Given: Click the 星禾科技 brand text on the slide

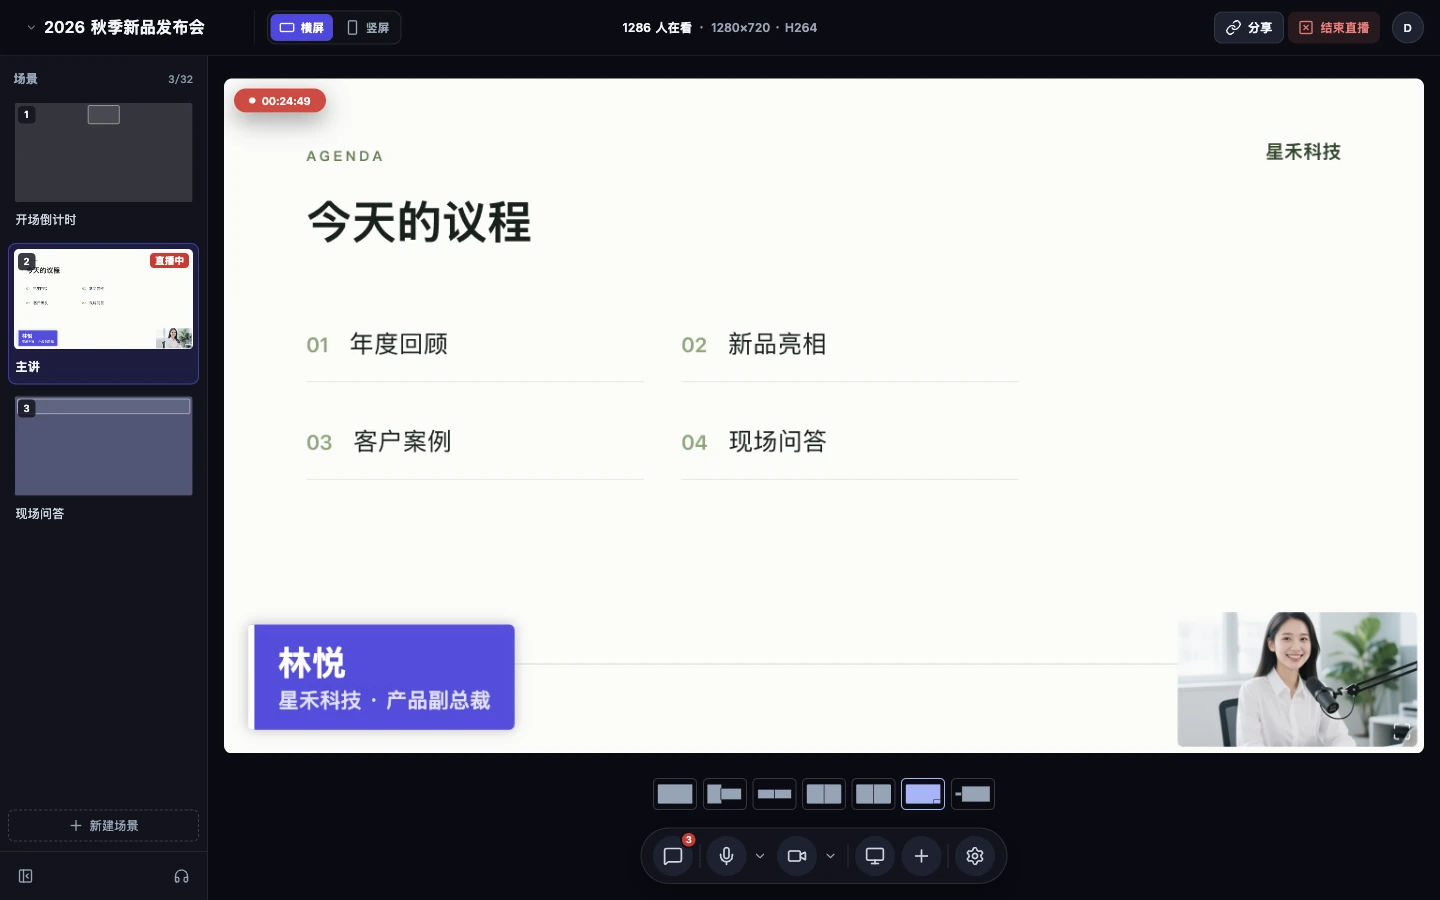Looking at the screenshot, I should click(x=1303, y=152).
